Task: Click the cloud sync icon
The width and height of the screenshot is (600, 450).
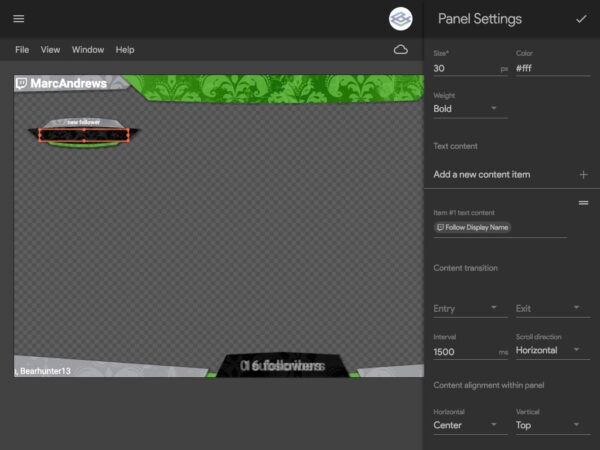Action: point(401,50)
